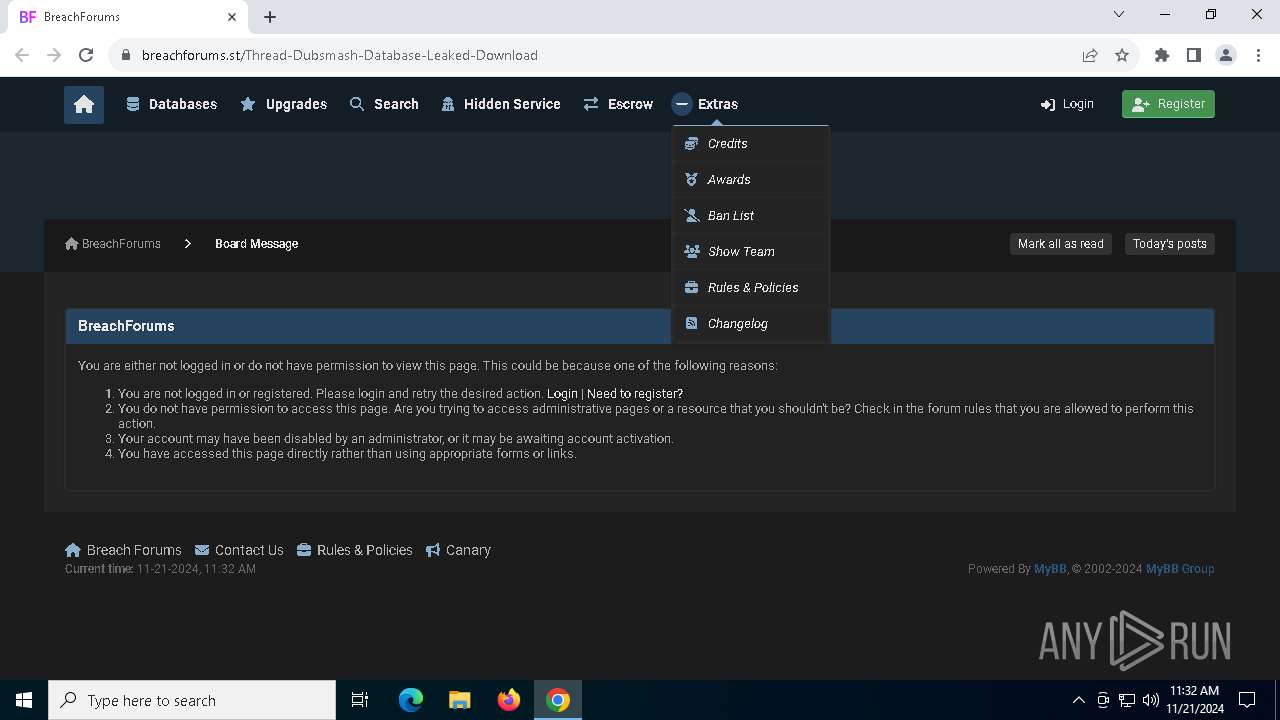Go to the BreachForums home icon button

point(84,104)
